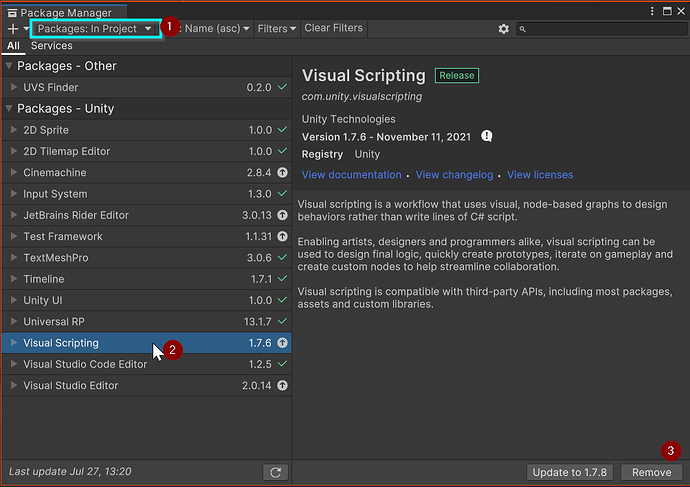This screenshot has width=690, height=487.
Task: Click the refresh package list icon
Action: point(275,472)
